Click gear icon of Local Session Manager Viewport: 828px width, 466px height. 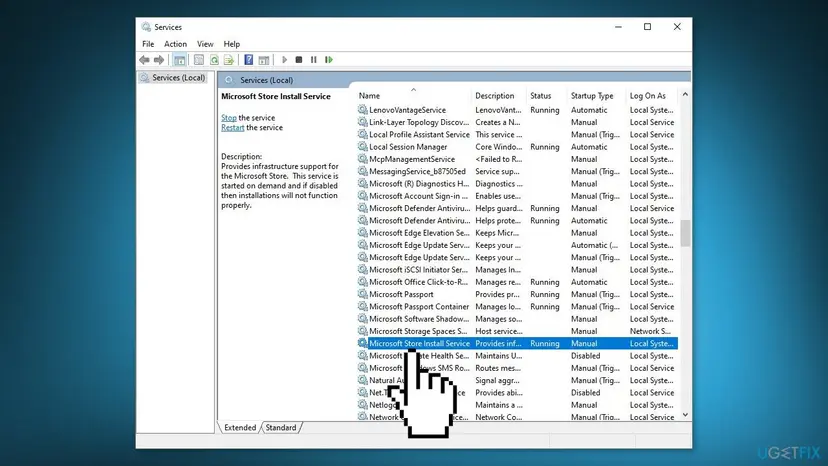362,146
